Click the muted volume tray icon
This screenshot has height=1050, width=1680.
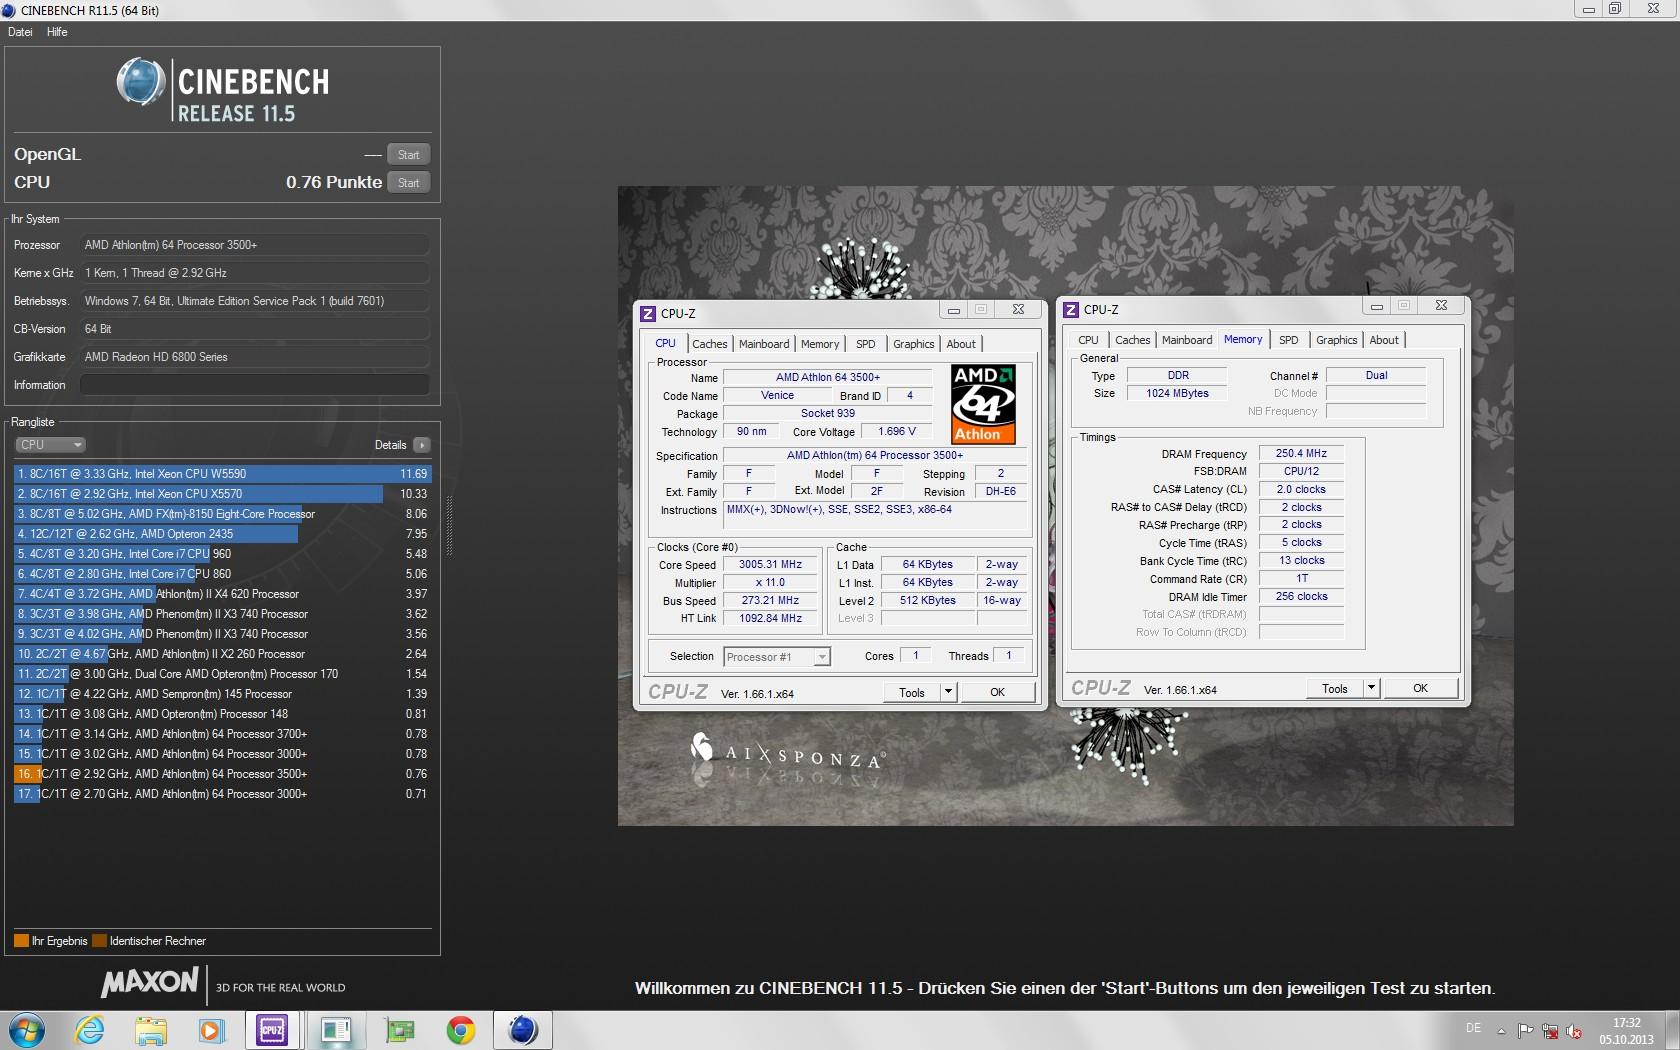1574,1030
